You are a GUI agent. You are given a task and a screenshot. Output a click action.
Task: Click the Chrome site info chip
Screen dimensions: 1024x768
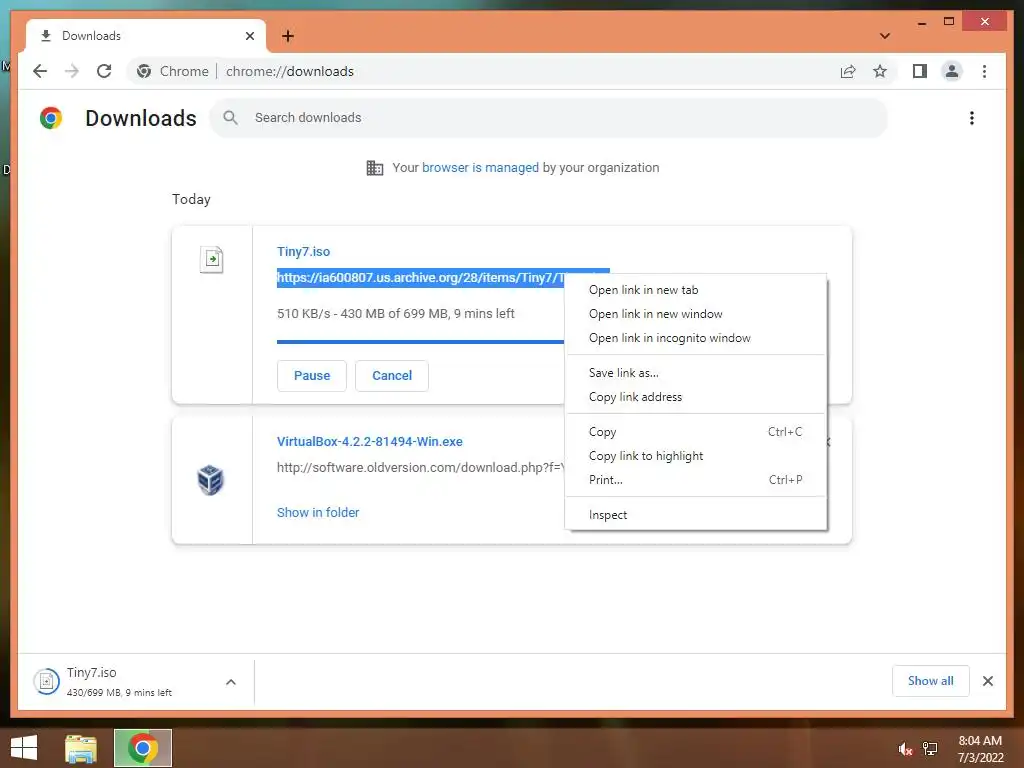(172, 71)
